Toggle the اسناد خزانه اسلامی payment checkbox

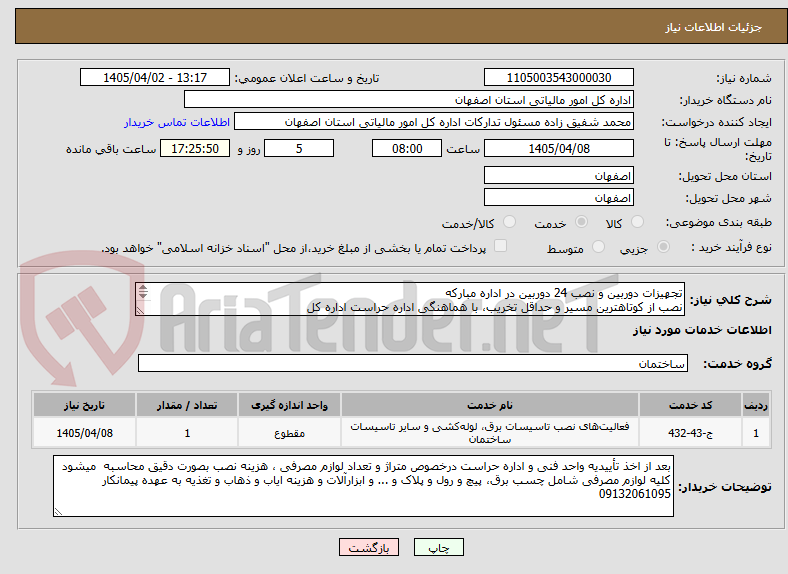click(x=500, y=246)
